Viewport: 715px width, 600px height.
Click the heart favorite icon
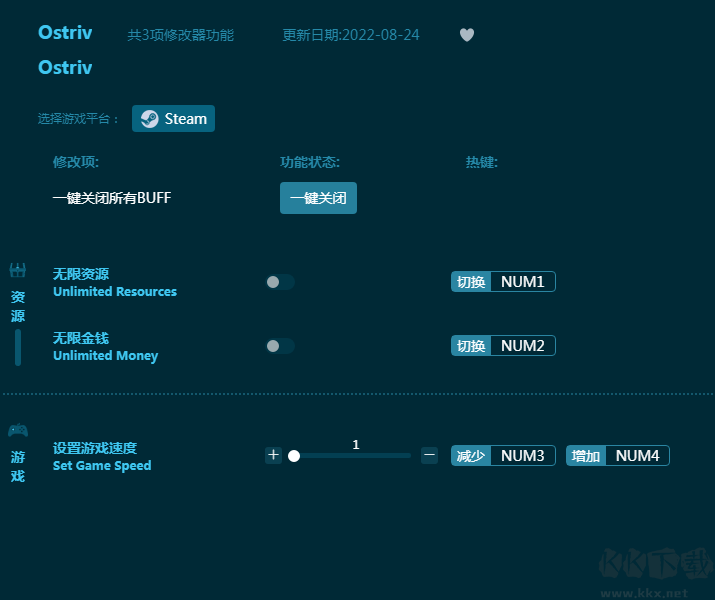point(466,35)
